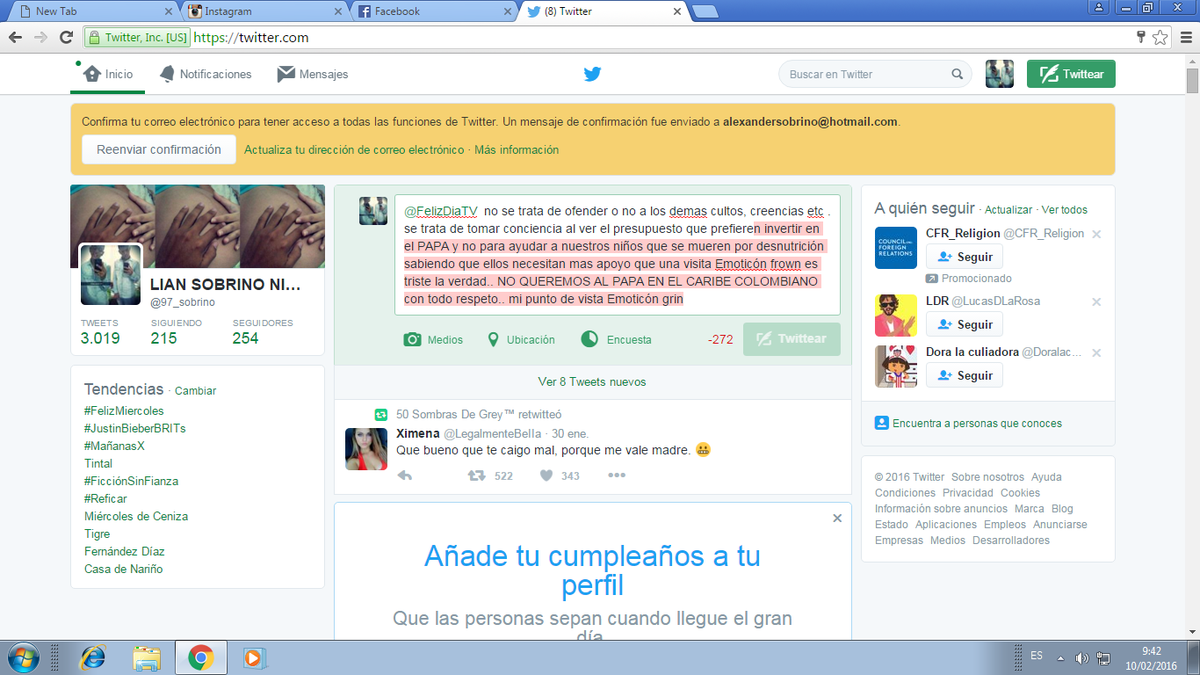Follow Dora la culiadora with Seguir button
The image size is (1200, 675).
tap(964, 375)
